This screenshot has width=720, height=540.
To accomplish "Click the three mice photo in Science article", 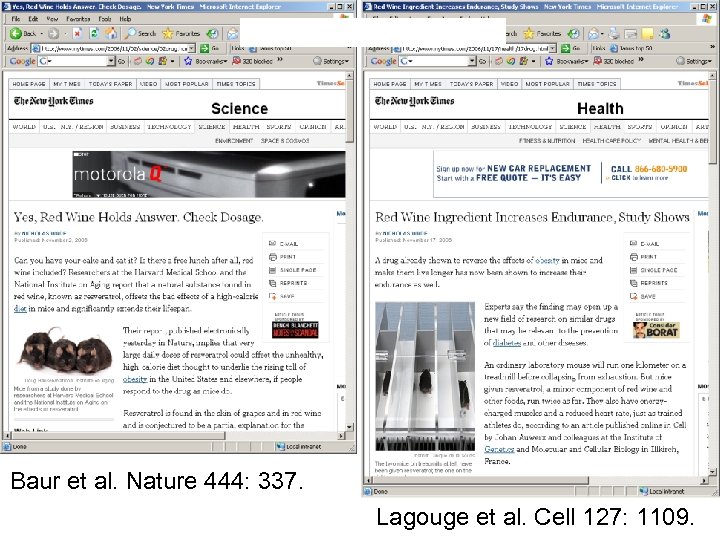I will pos(64,351).
